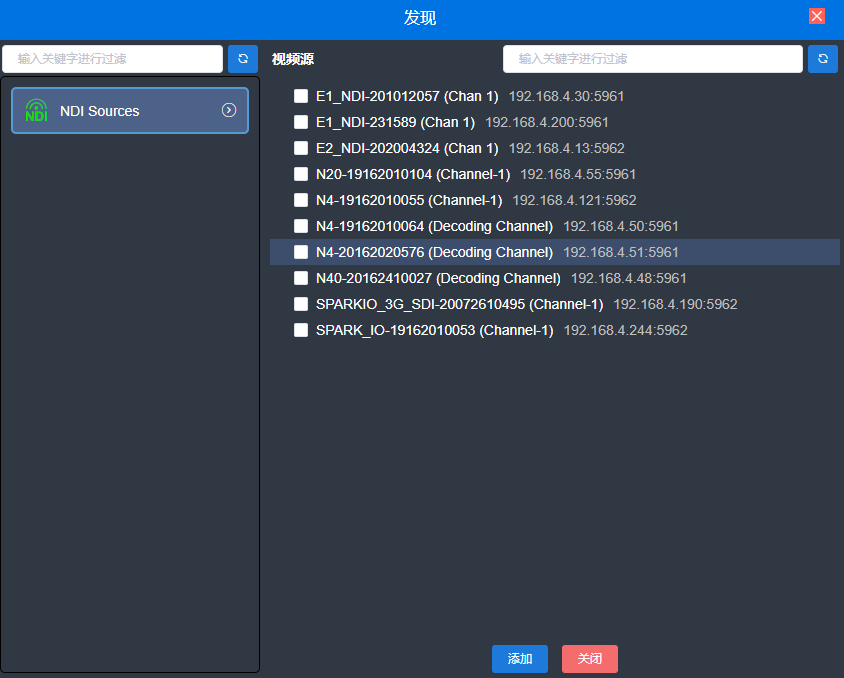Enable SPARKIO_3G_SDI-20072610495 (Channel-1) checkbox
This screenshot has height=678, width=844.
(301, 304)
